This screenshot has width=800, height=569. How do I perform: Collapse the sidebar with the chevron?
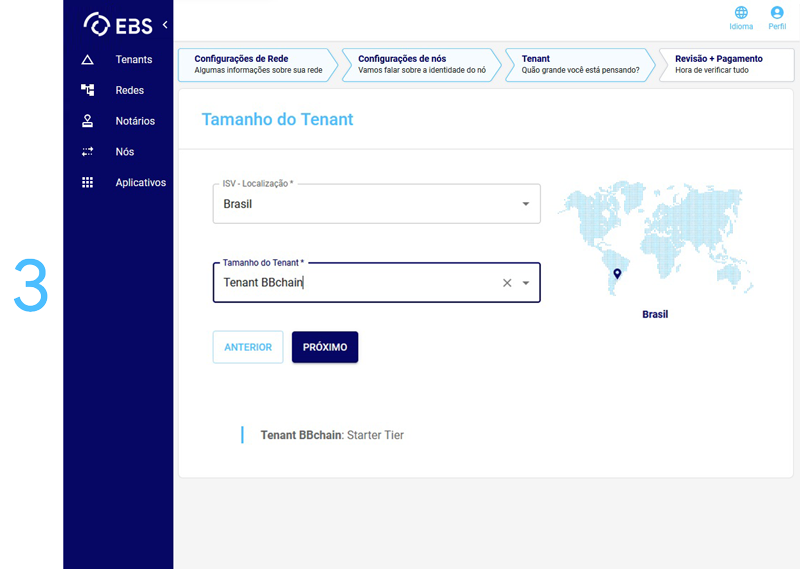tap(165, 24)
